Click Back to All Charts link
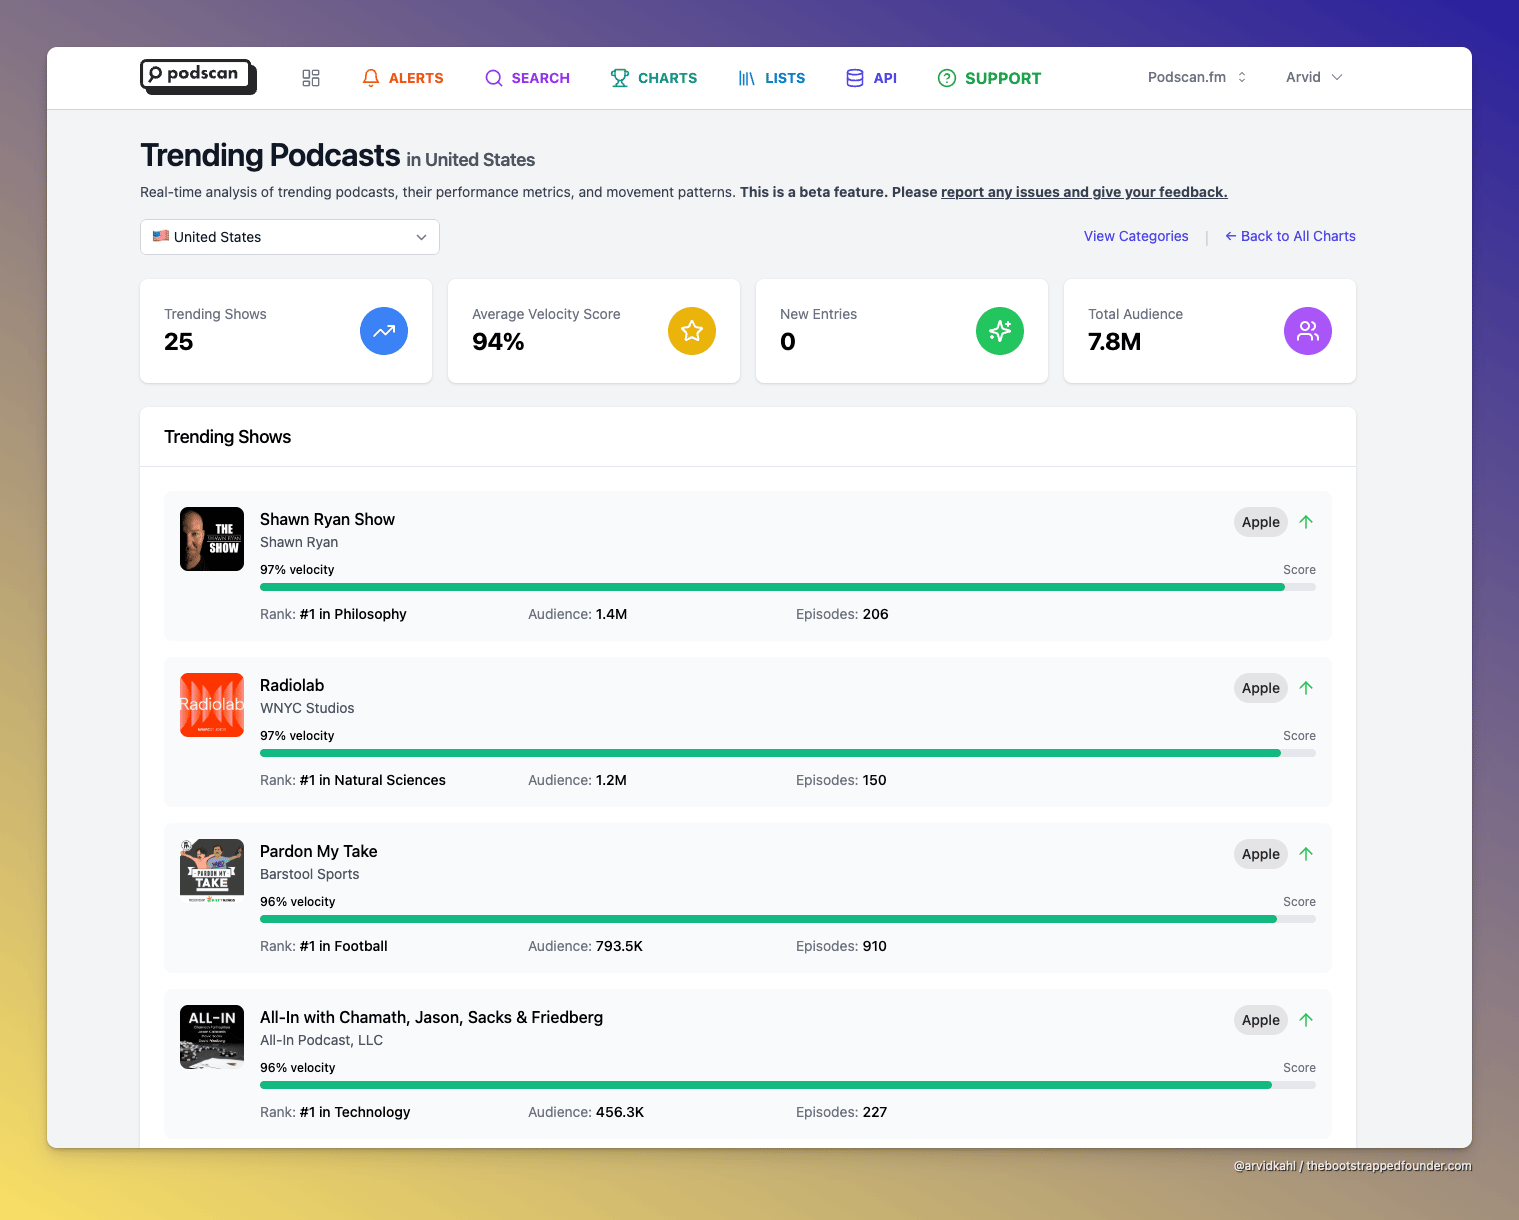This screenshot has width=1519, height=1220. 1290,236
